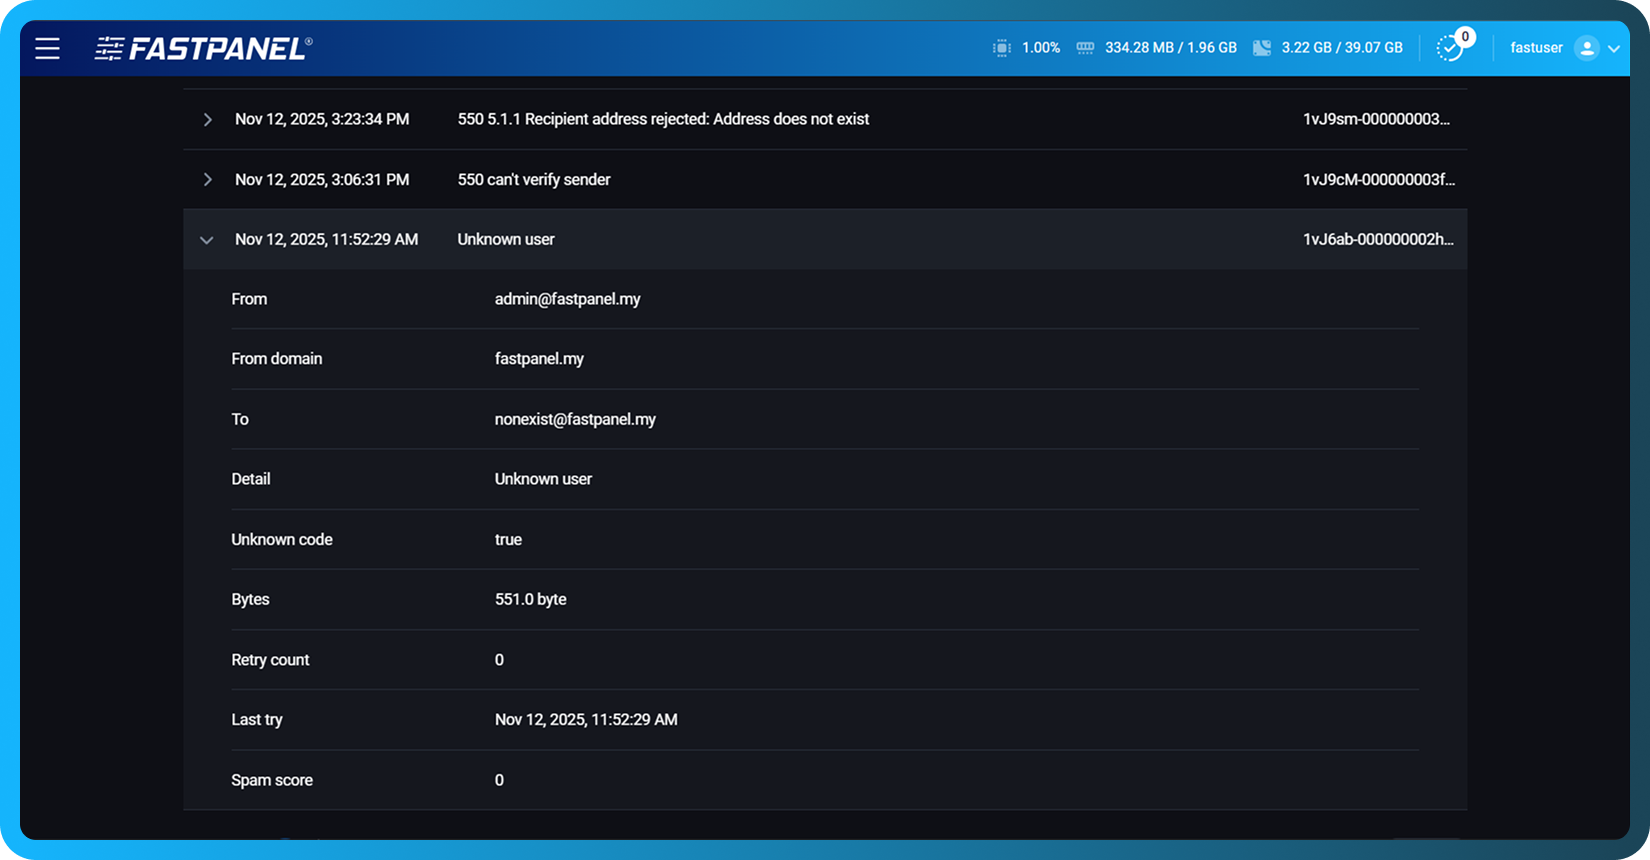
Task: Click the fastuser username label
Action: [1536, 48]
